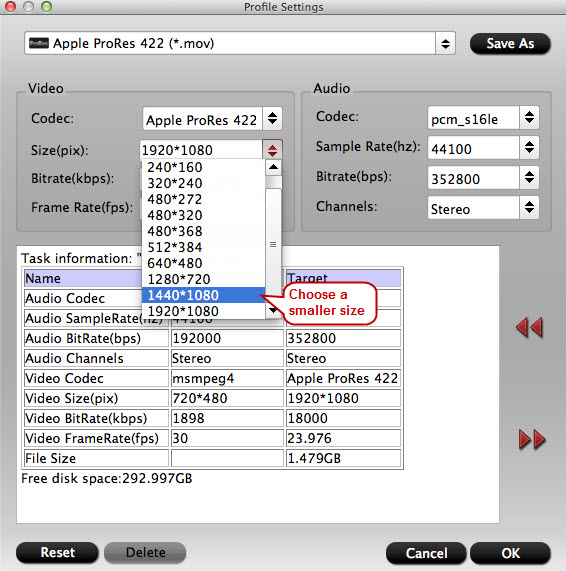This screenshot has width=566, height=571.
Task: Click the Cancel button
Action: [x=426, y=553]
